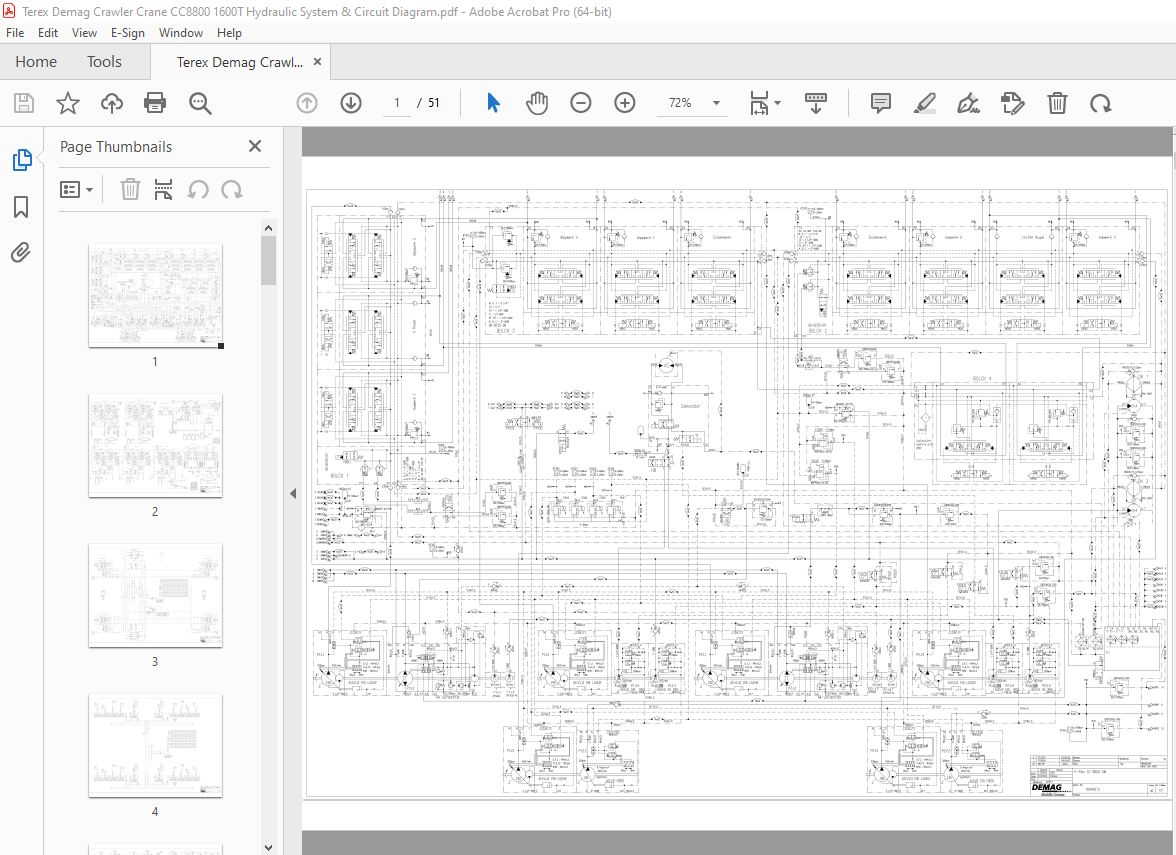Zoom in with plus button

pos(625,103)
